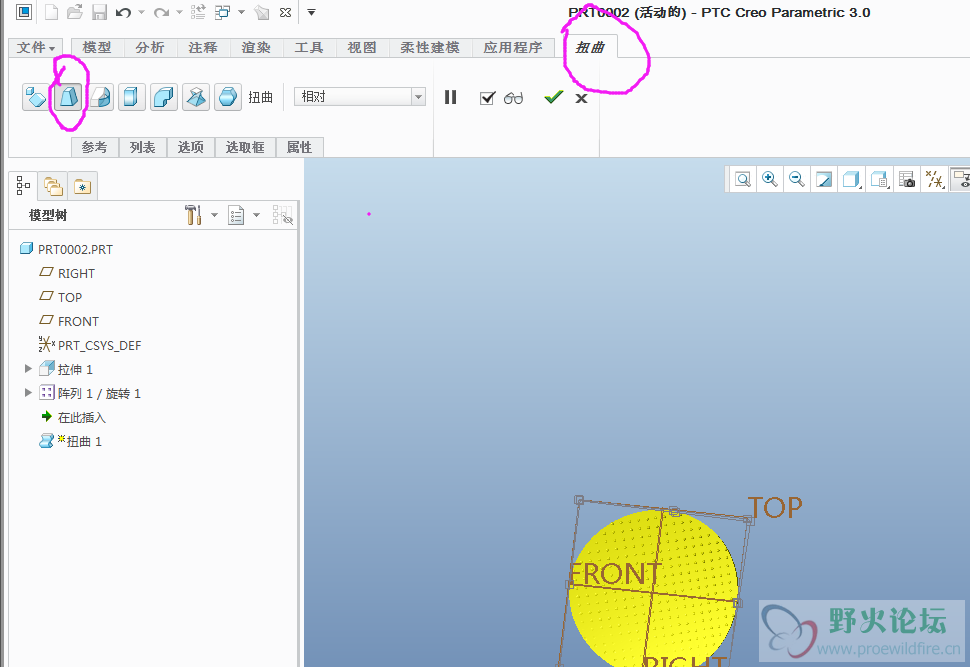Expand the 拉伸 1 tree node
The image size is (970, 667).
pos(28,369)
